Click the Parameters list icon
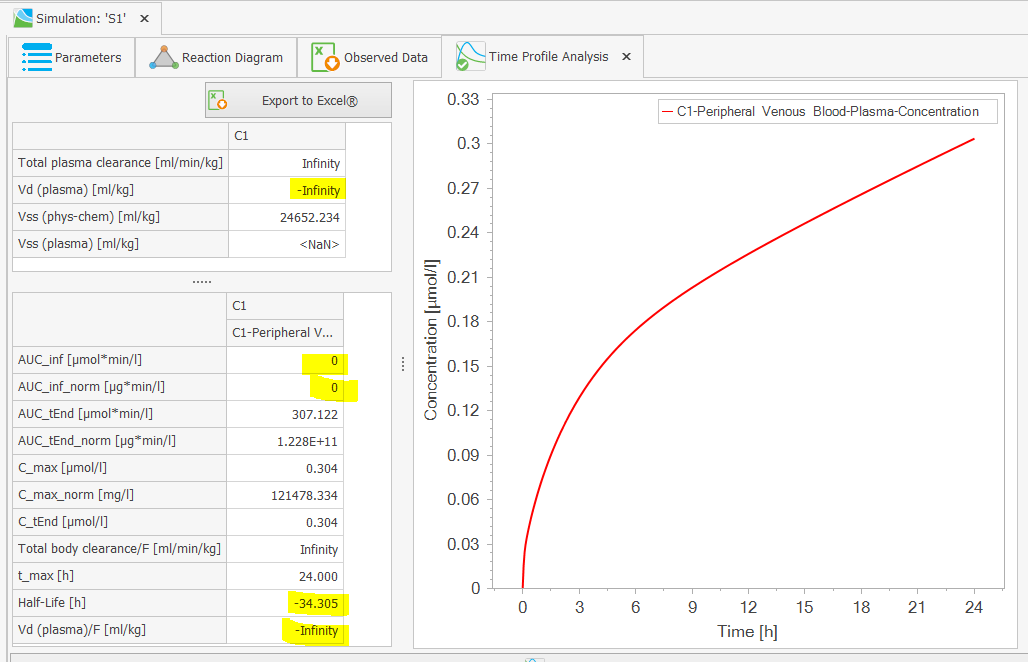This screenshot has width=1028, height=662. (x=36, y=57)
